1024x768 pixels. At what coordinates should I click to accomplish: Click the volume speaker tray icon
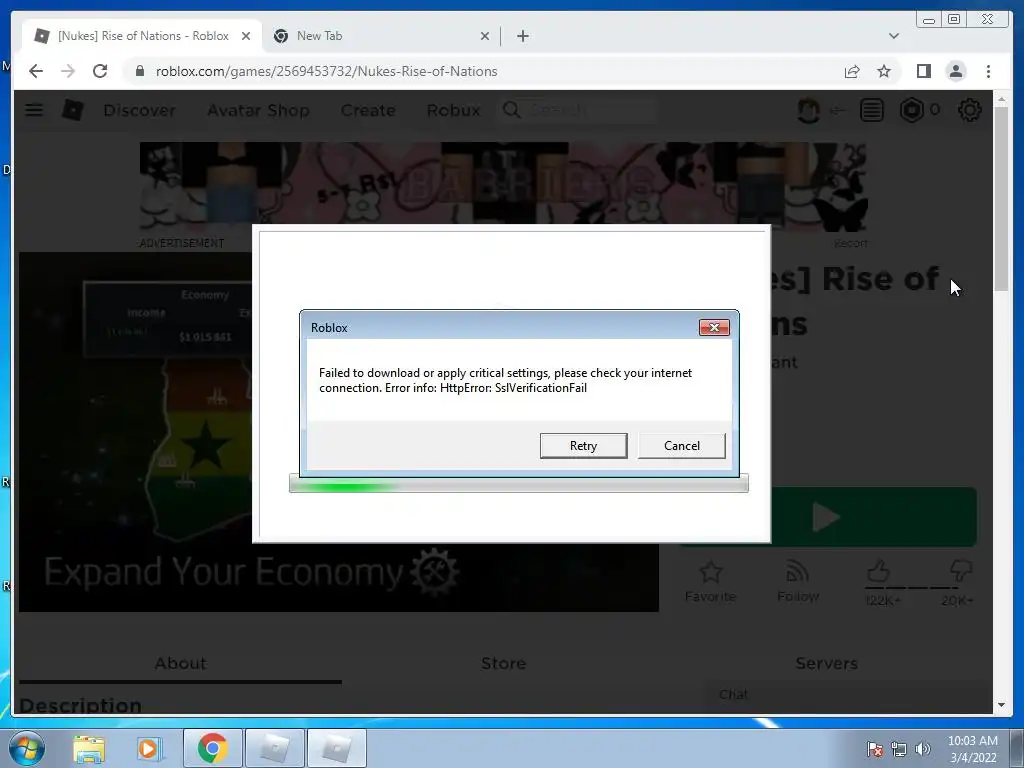pyautogui.click(x=922, y=749)
